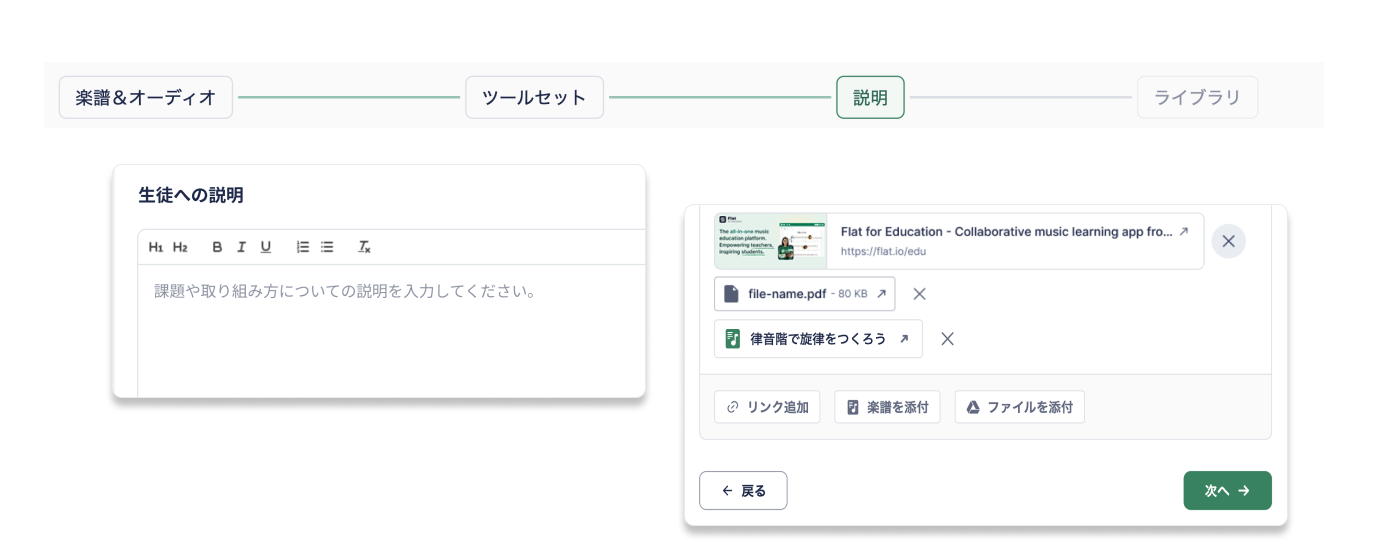The height and width of the screenshot is (560, 1400).
Task: Go to ツールセット step
Action: (x=534, y=97)
